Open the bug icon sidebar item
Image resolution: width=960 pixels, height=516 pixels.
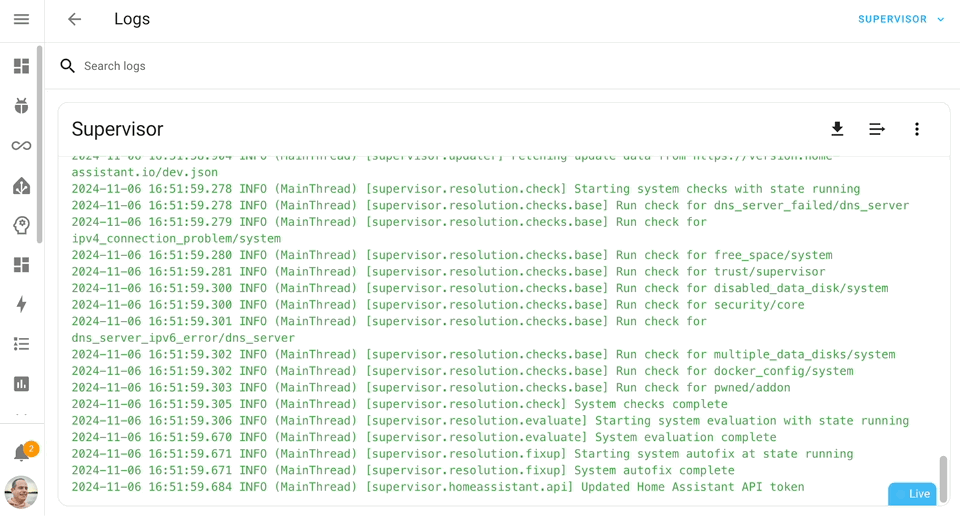click(x=21, y=106)
